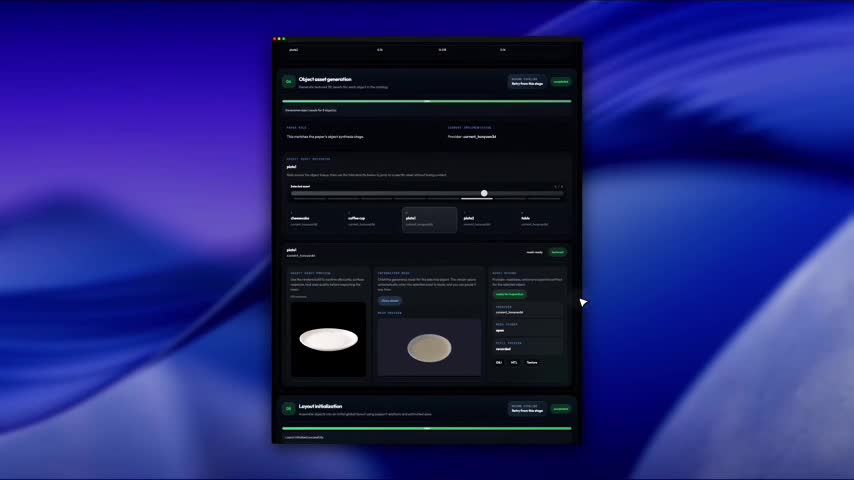Retry from Object asset generation stage
The height and width of the screenshot is (480, 854).
527,82
